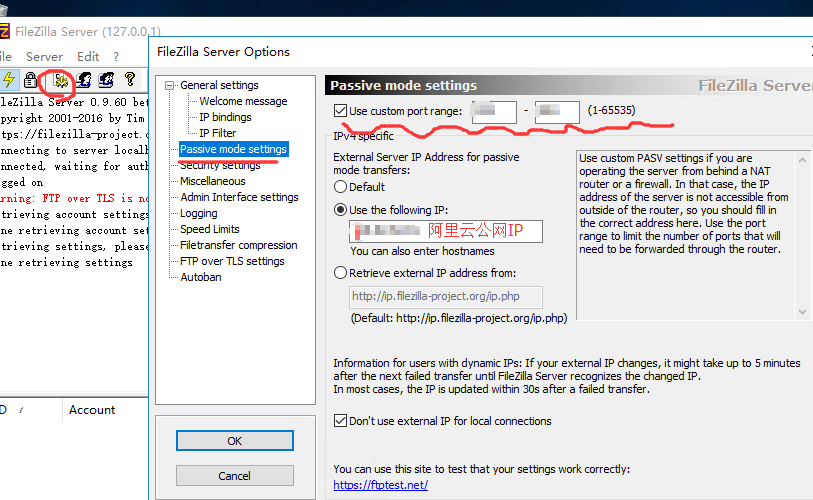Collapse the General settings tree node
813x500 pixels.
point(169,85)
